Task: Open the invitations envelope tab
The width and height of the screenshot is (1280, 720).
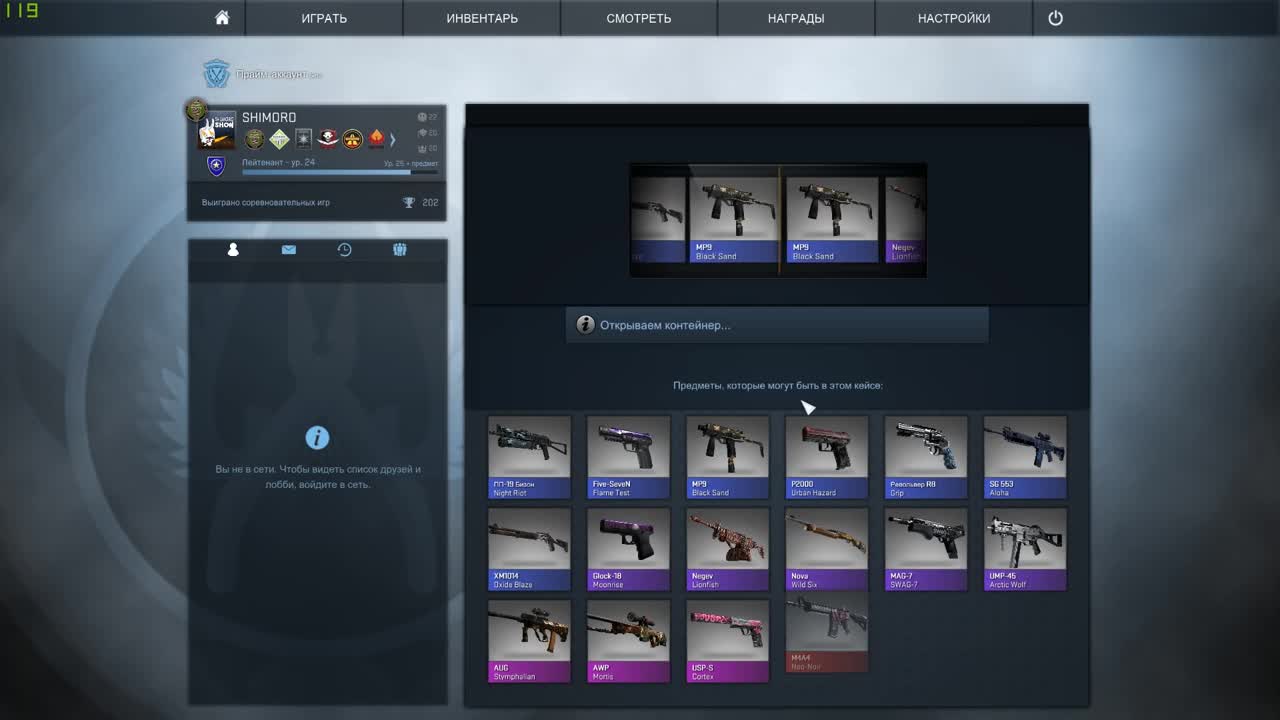Action: [289, 250]
